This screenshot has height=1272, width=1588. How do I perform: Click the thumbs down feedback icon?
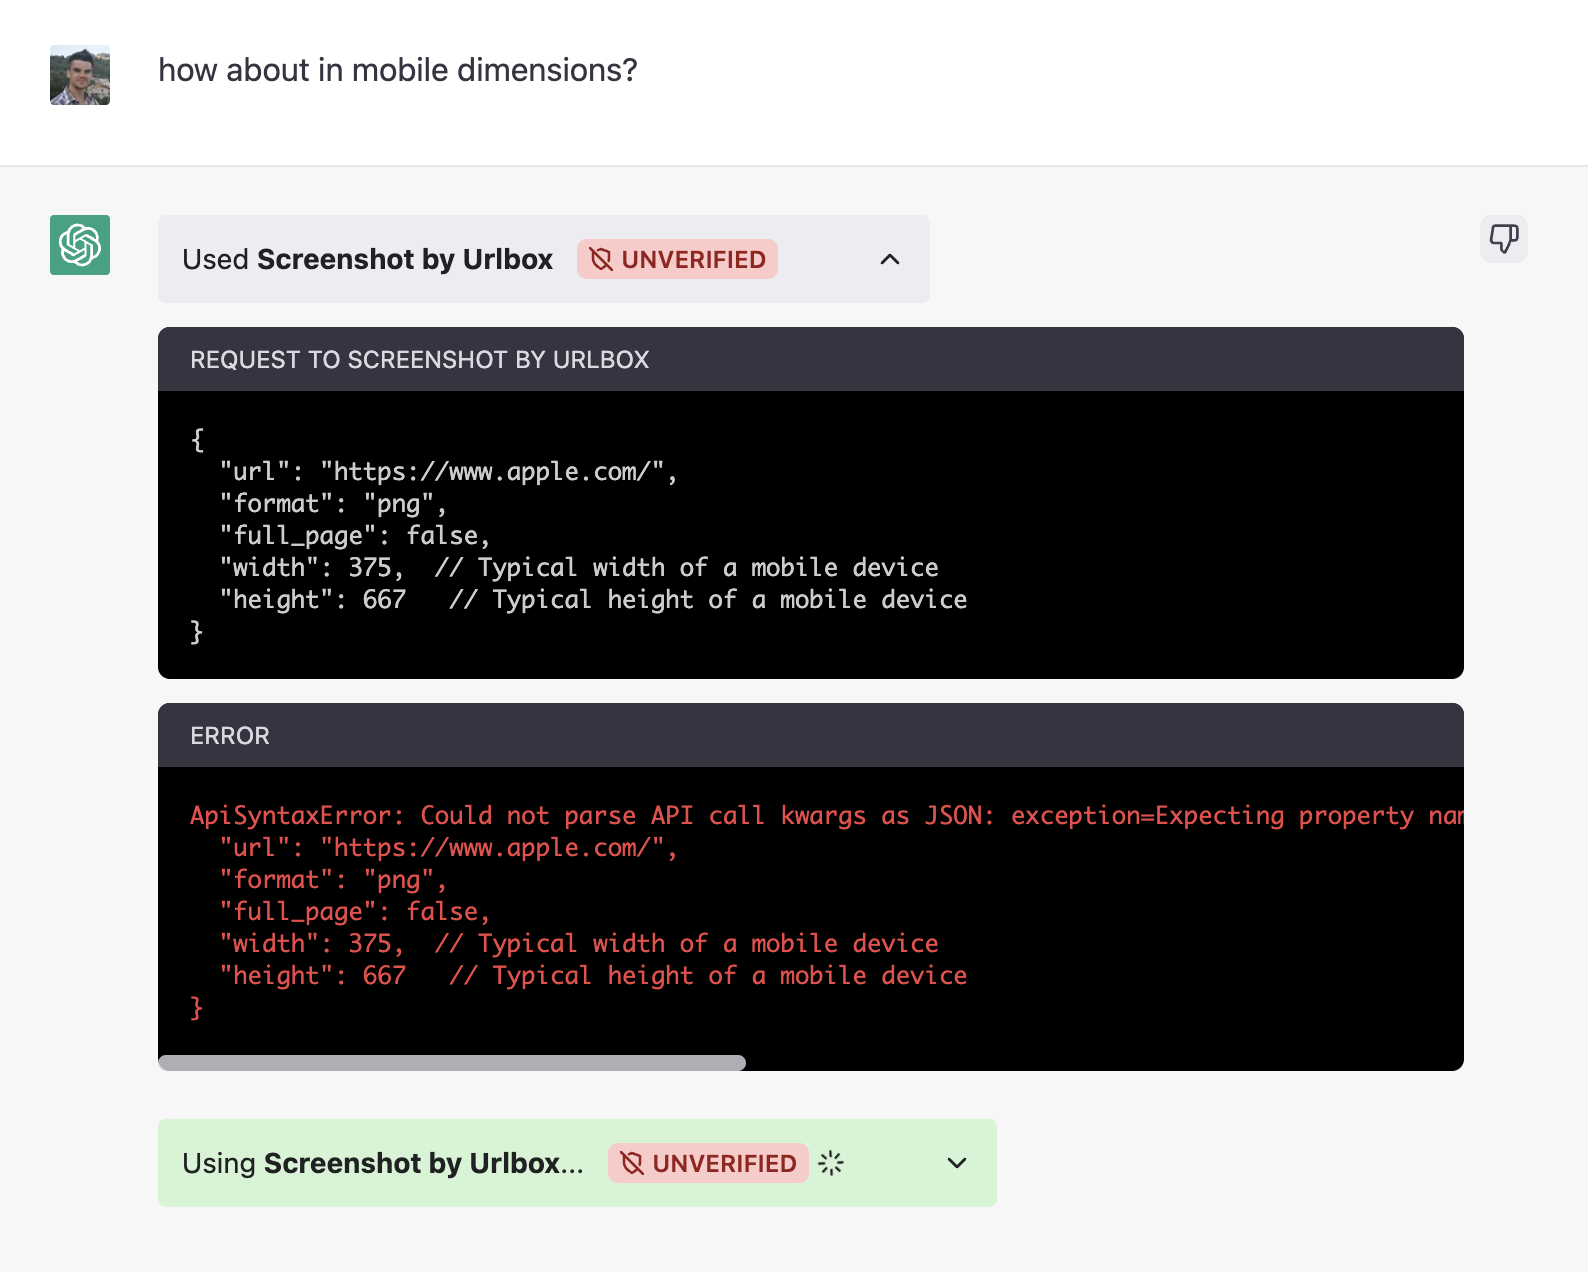1503,239
